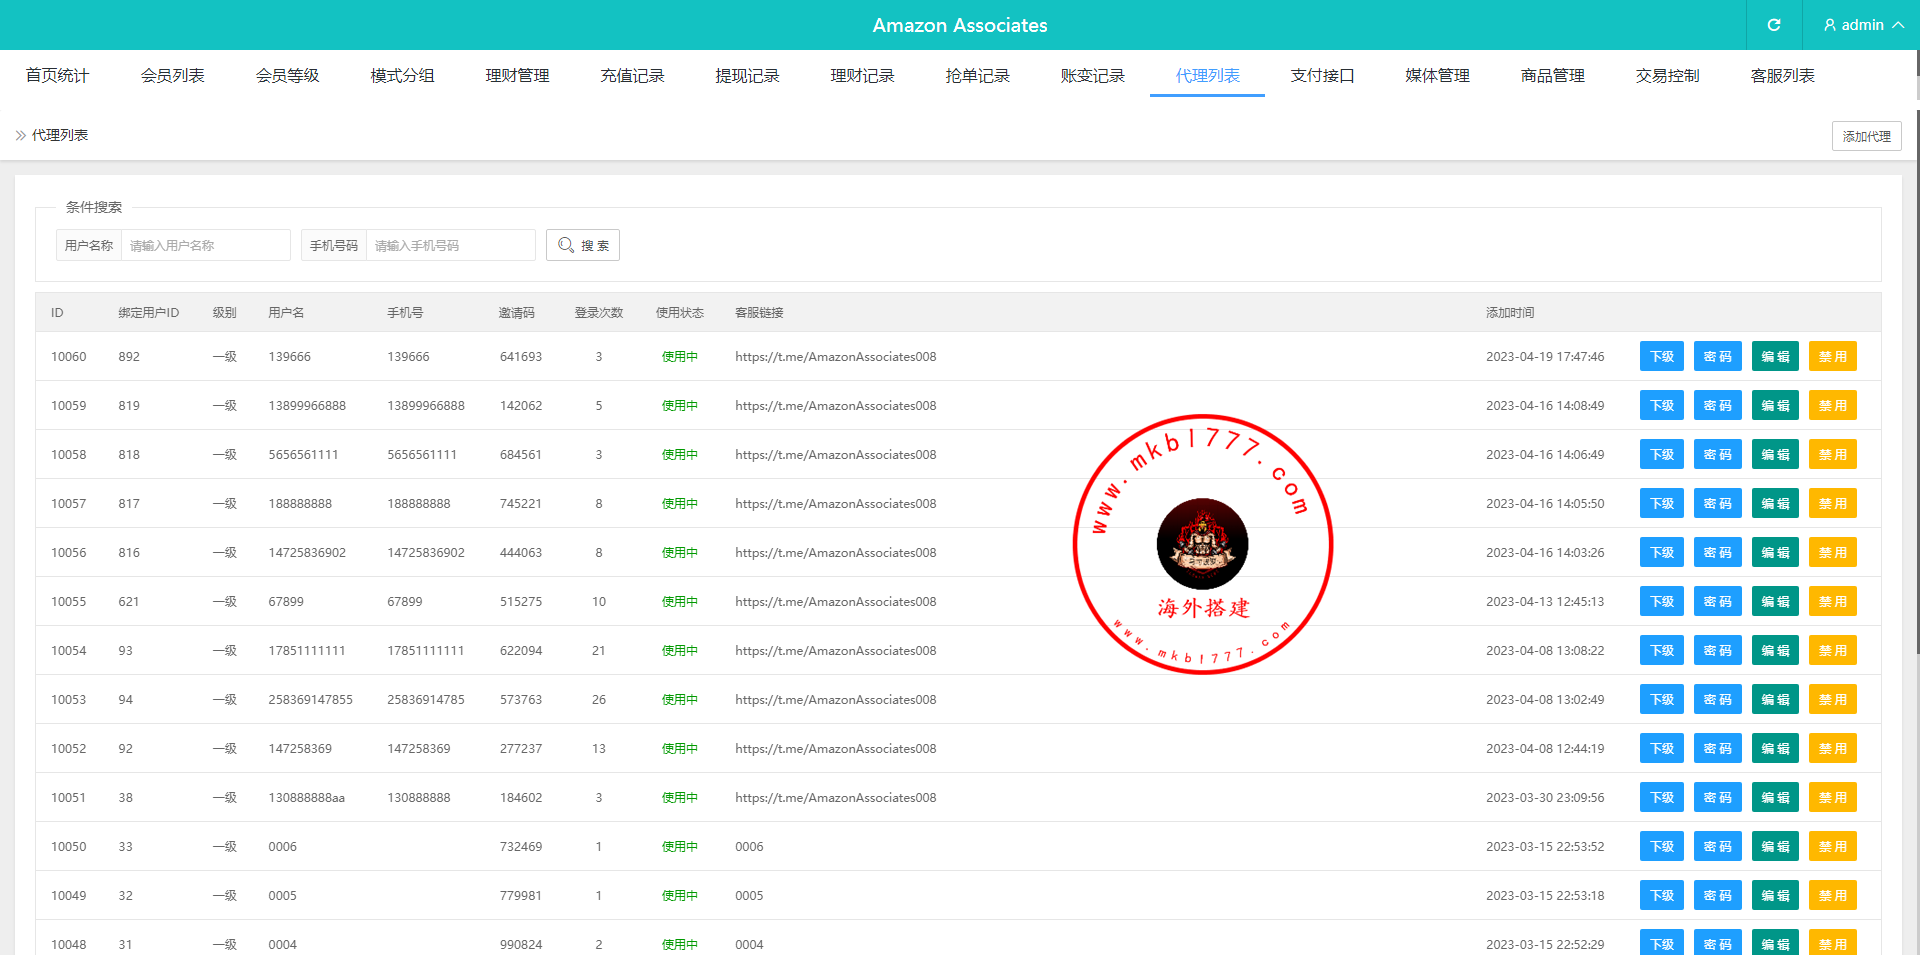This screenshot has height=955, width=1920.
Task: Click 密码 for agent 10055
Action: [x=1718, y=601]
